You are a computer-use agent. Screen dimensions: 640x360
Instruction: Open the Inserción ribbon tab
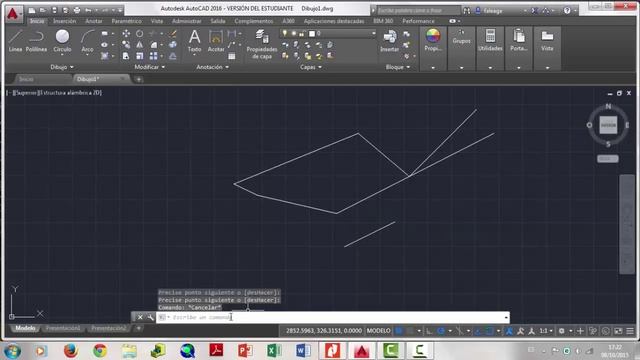pos(64,21)
